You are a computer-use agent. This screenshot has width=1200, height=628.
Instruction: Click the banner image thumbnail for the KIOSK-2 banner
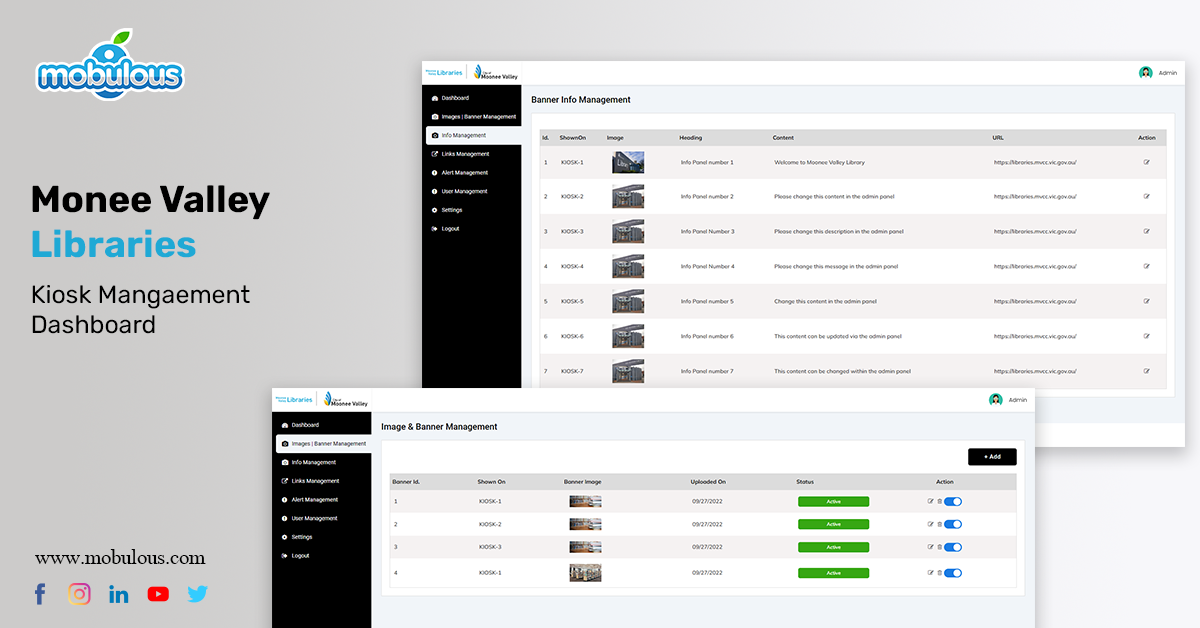(585, 524)
